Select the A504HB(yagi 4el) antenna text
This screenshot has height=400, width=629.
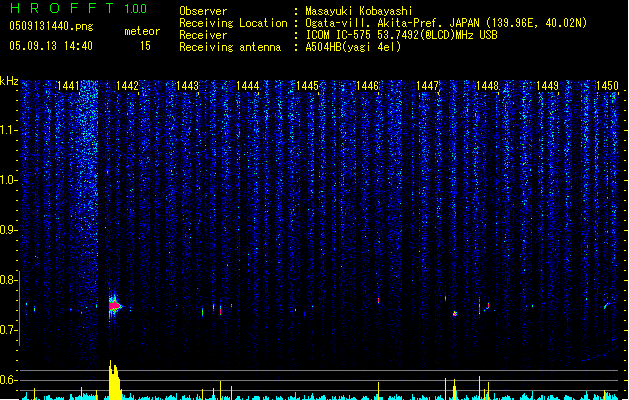click(x=353, y=47)
